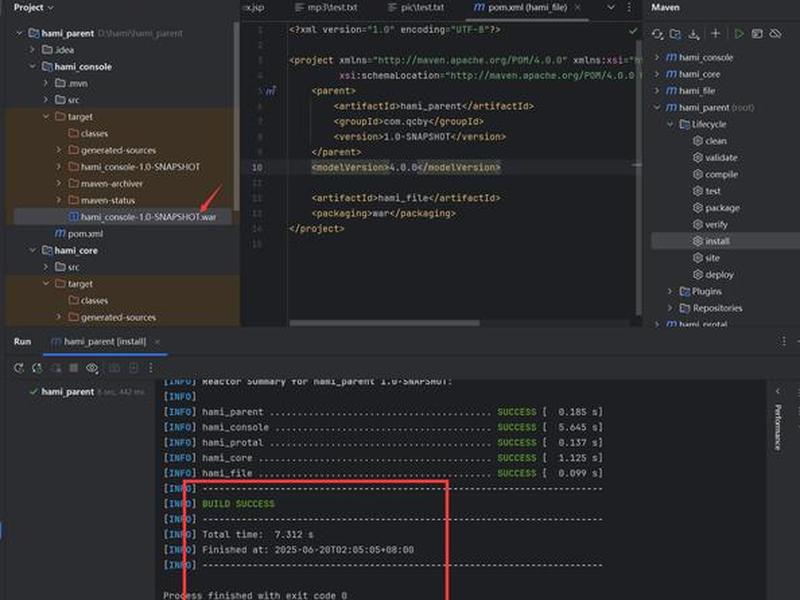Open more Run toolbar options

[x=151, y=368]
